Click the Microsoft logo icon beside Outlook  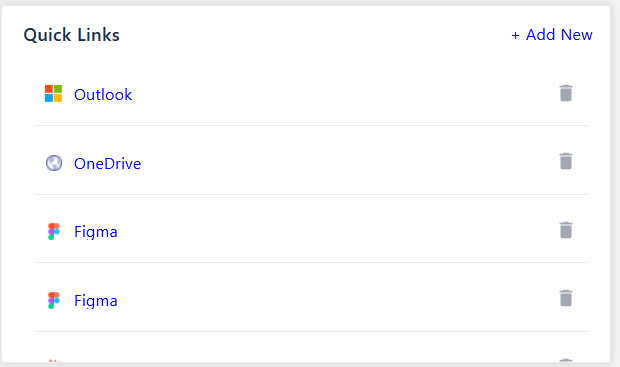click(53, 94)
